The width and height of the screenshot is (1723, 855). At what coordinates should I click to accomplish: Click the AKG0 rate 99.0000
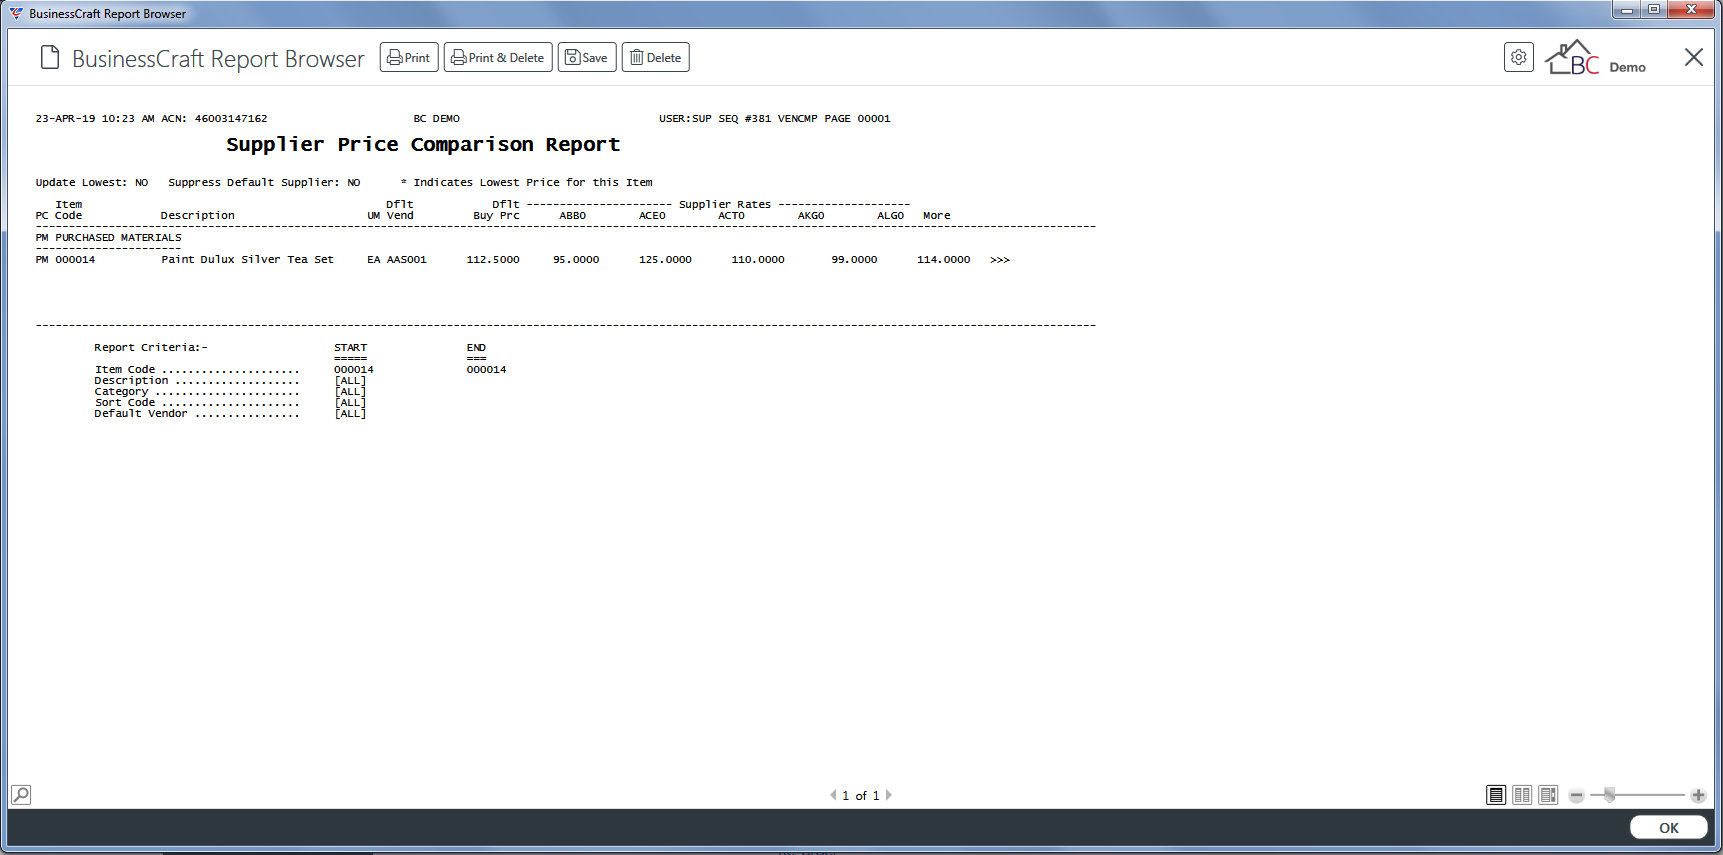(854, 260)
